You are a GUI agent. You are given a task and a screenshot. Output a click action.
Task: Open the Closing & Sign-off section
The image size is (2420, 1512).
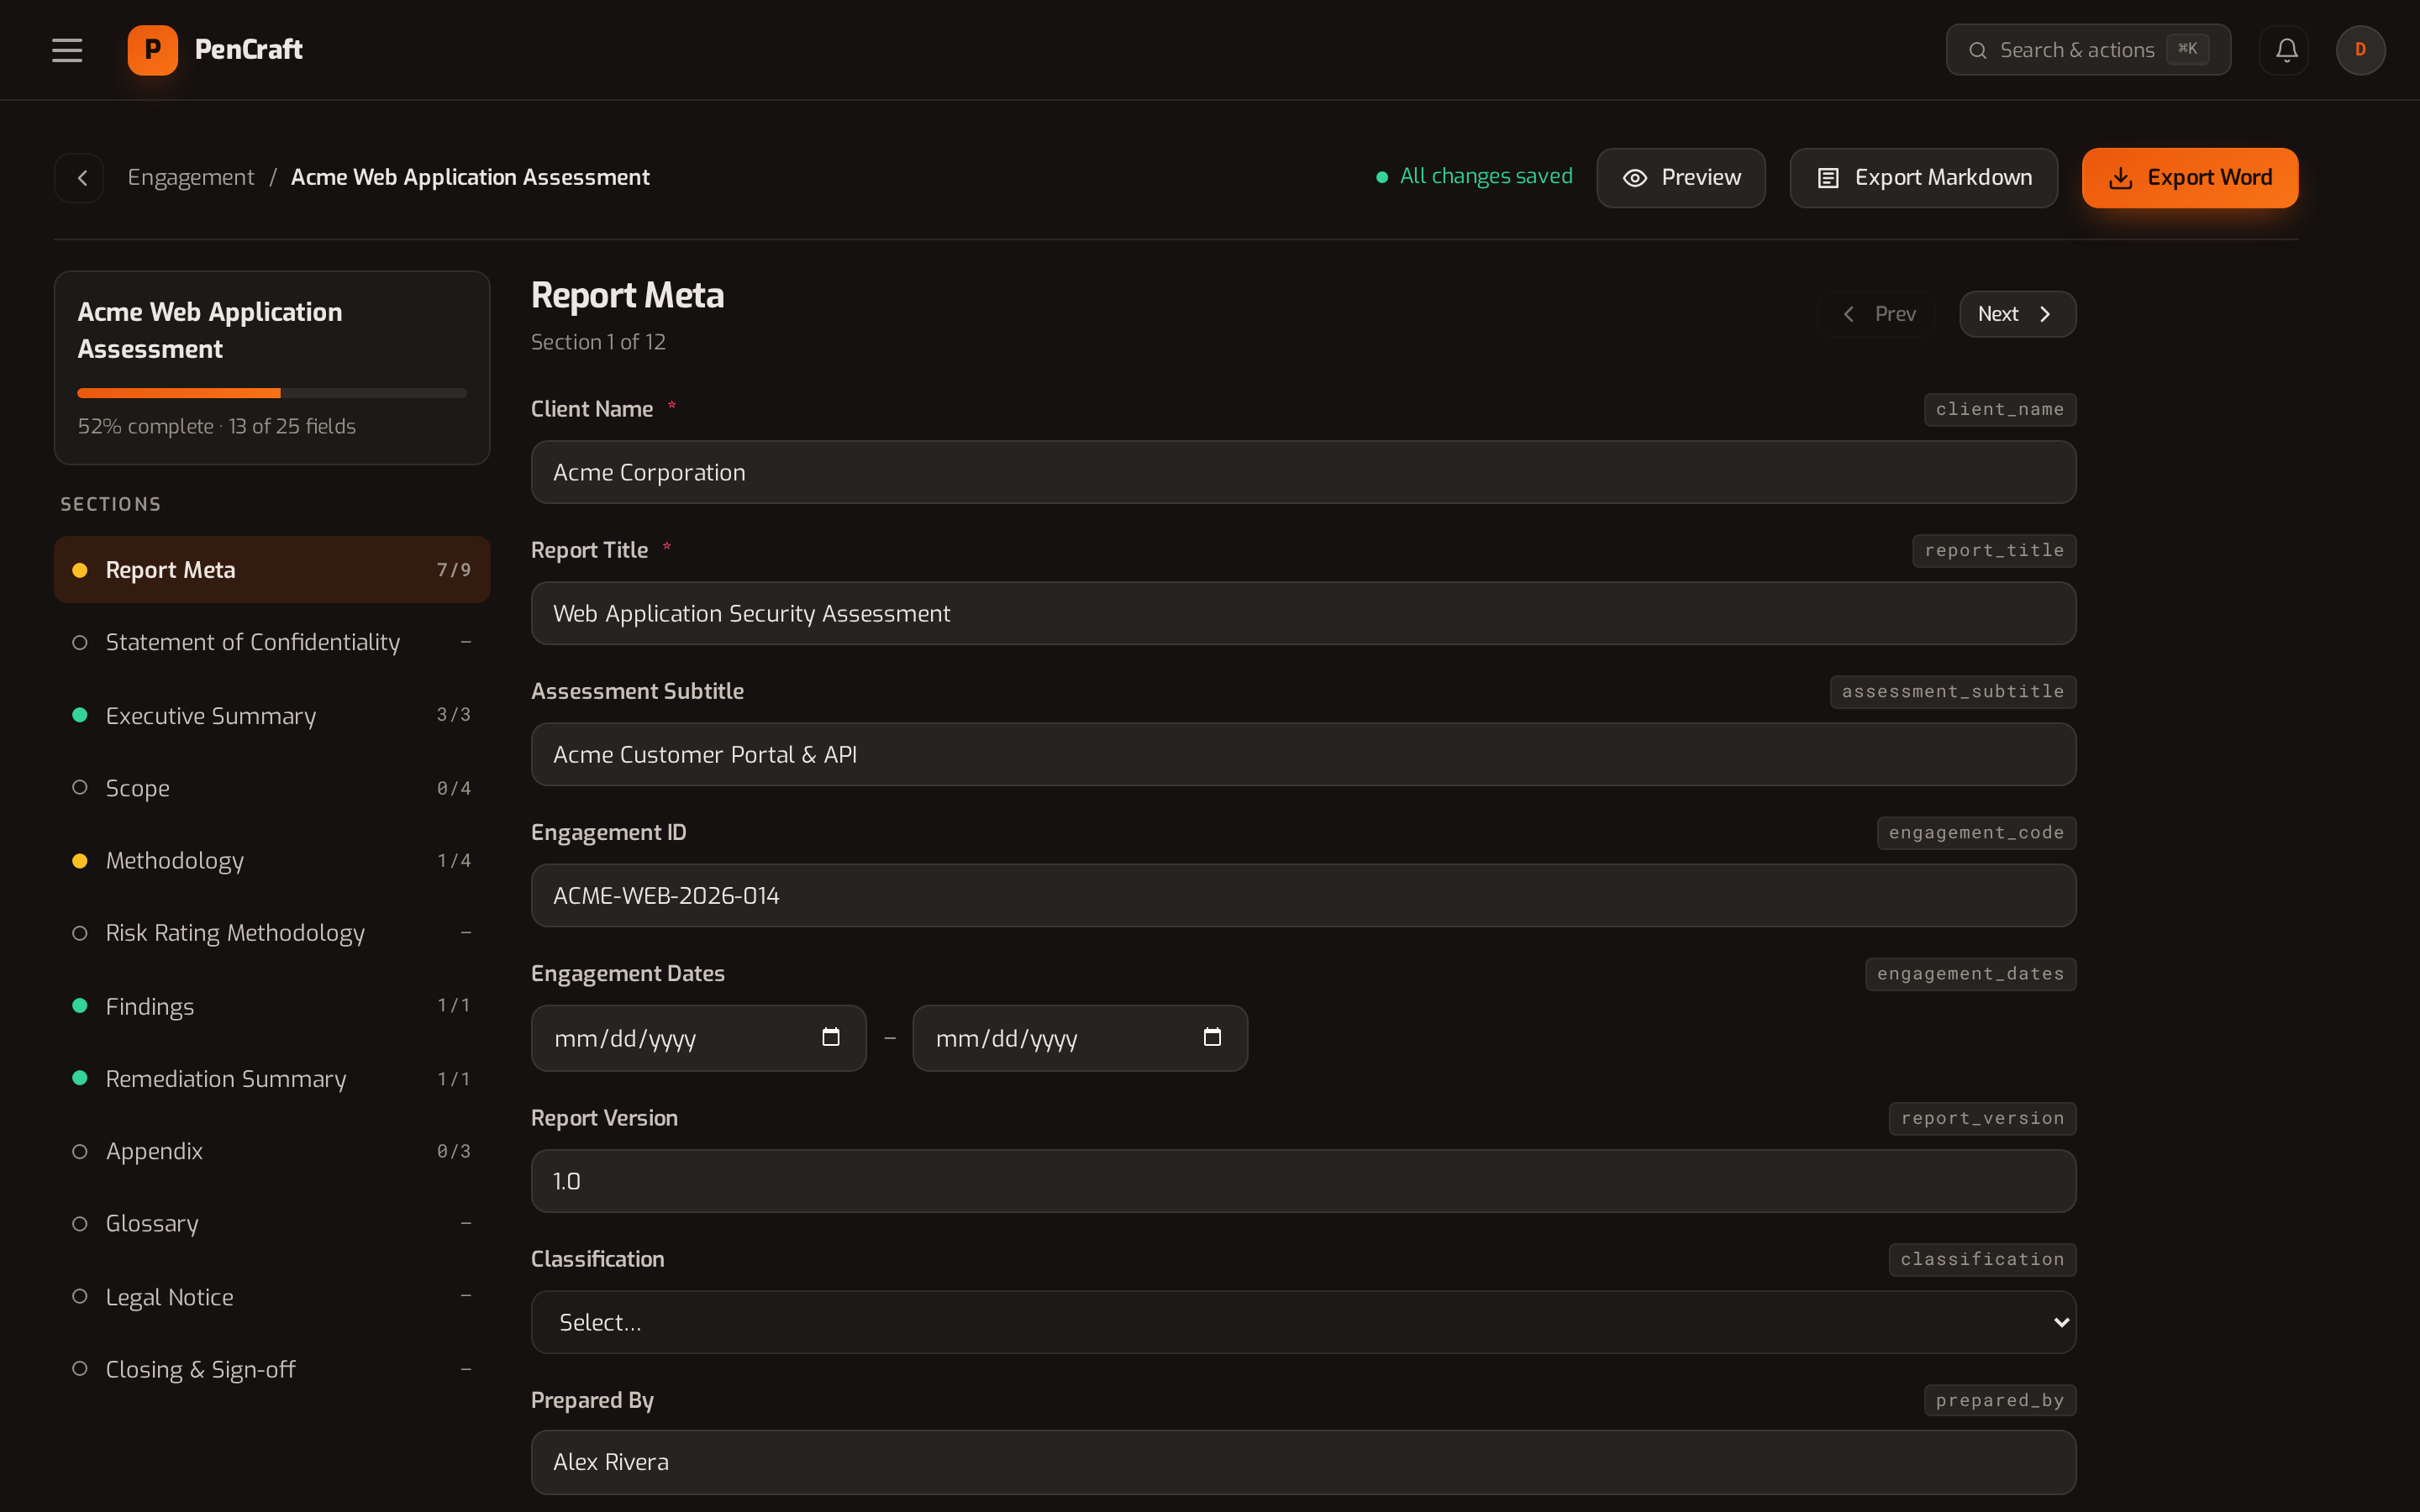tap(272, 1369)
